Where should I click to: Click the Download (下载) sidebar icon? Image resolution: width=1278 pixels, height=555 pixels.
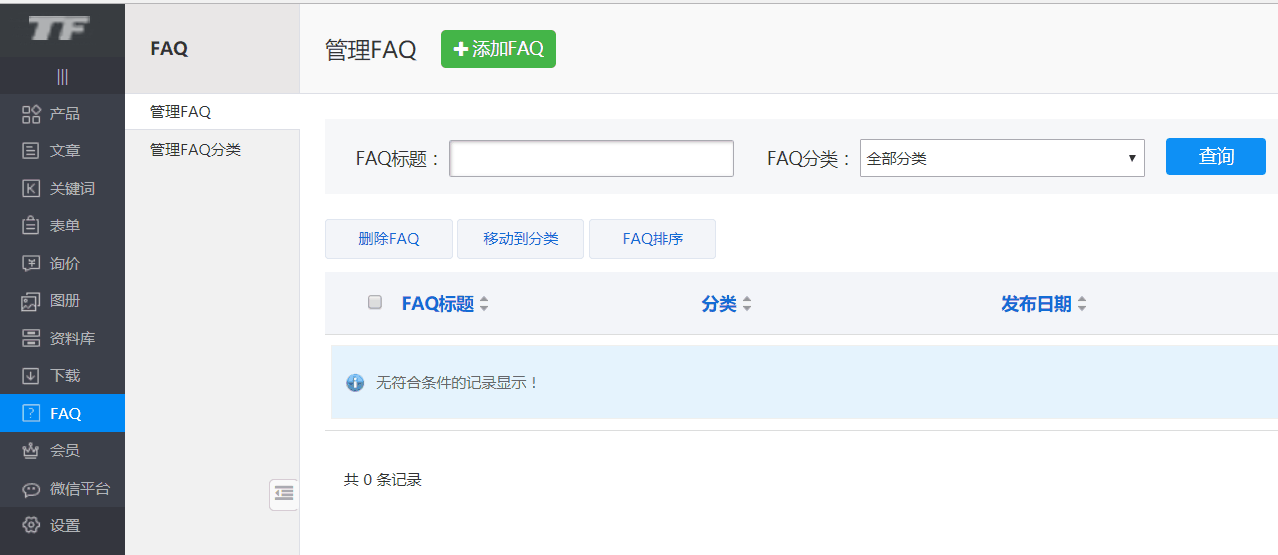click(x=31, y=376)
